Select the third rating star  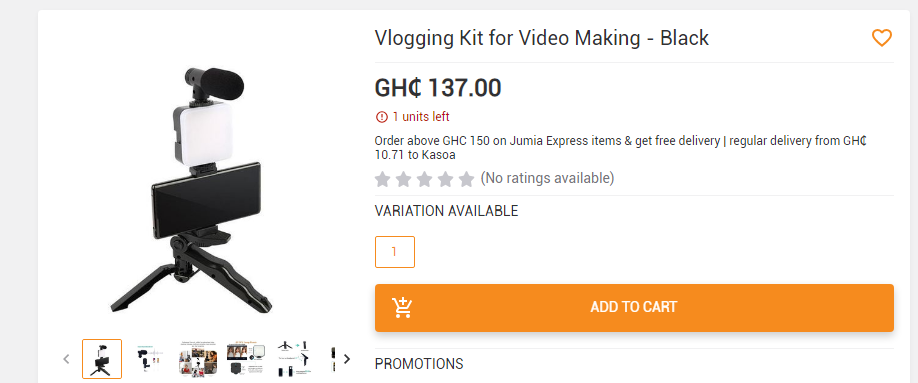(x=424, y=179)
